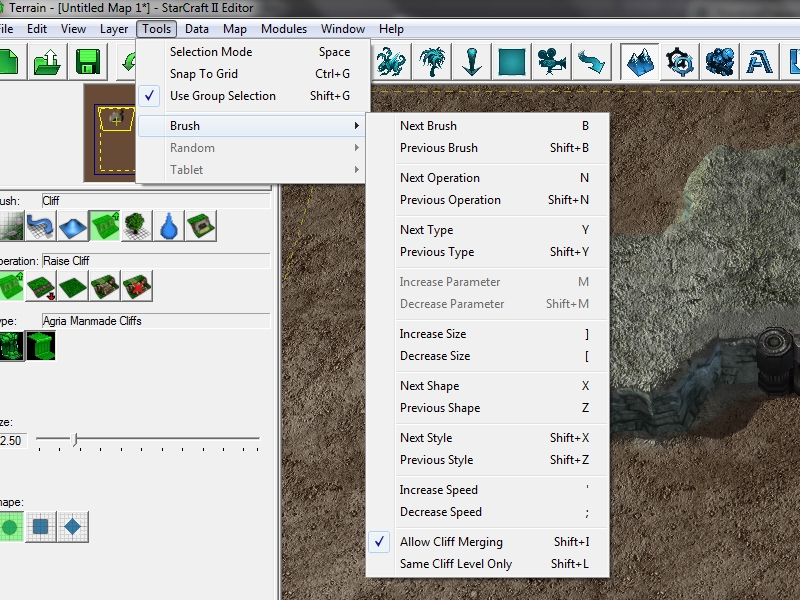Select the Foliage tree brush icon

click(x=137, y=226)
